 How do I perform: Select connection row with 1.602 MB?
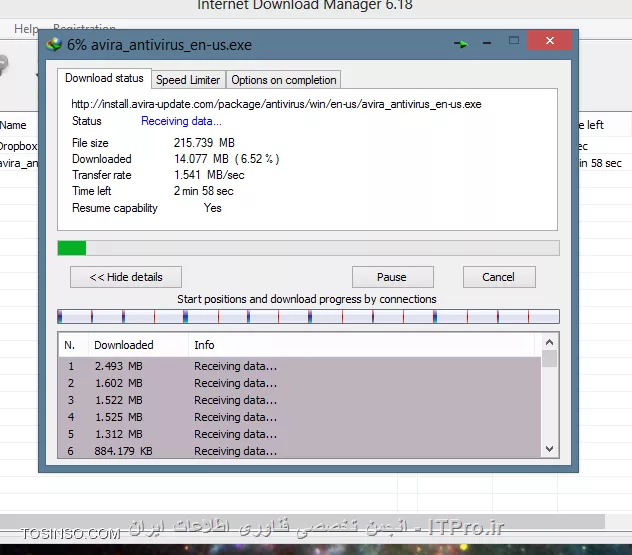[x=299, y=383]
